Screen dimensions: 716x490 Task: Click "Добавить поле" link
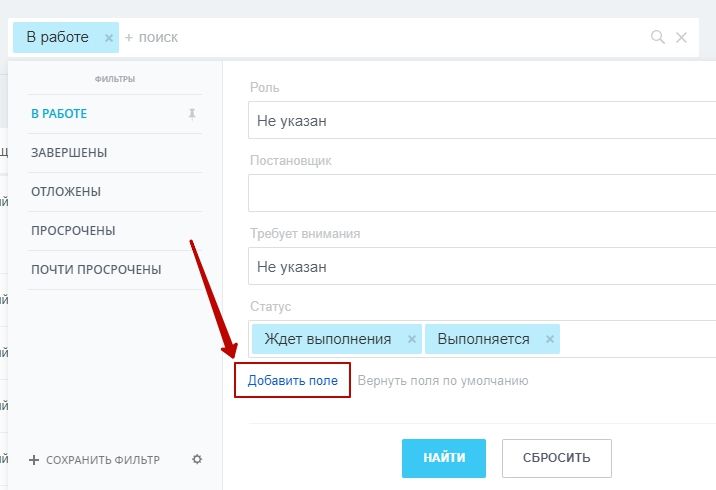coord(293,381)
